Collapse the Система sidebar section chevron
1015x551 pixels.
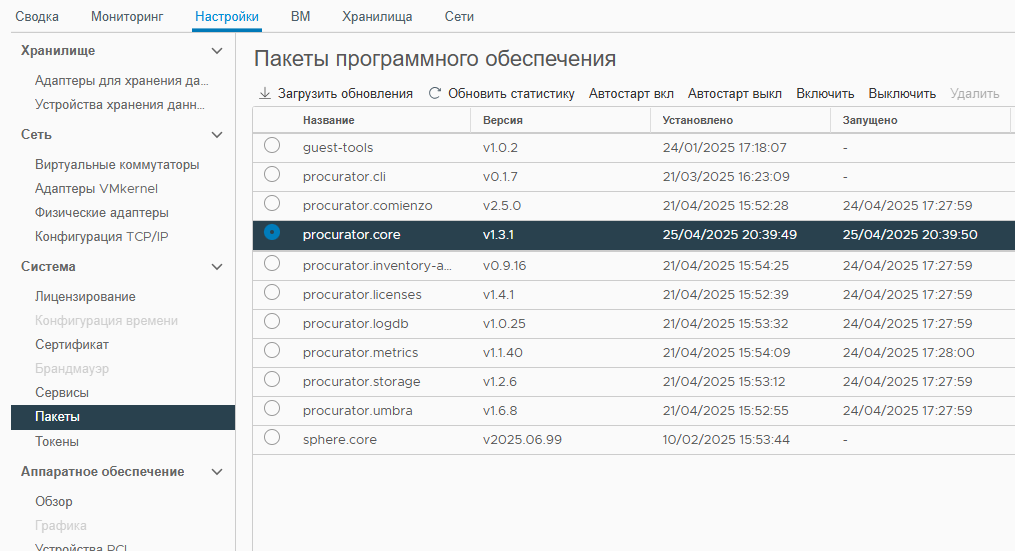[217, 267]
